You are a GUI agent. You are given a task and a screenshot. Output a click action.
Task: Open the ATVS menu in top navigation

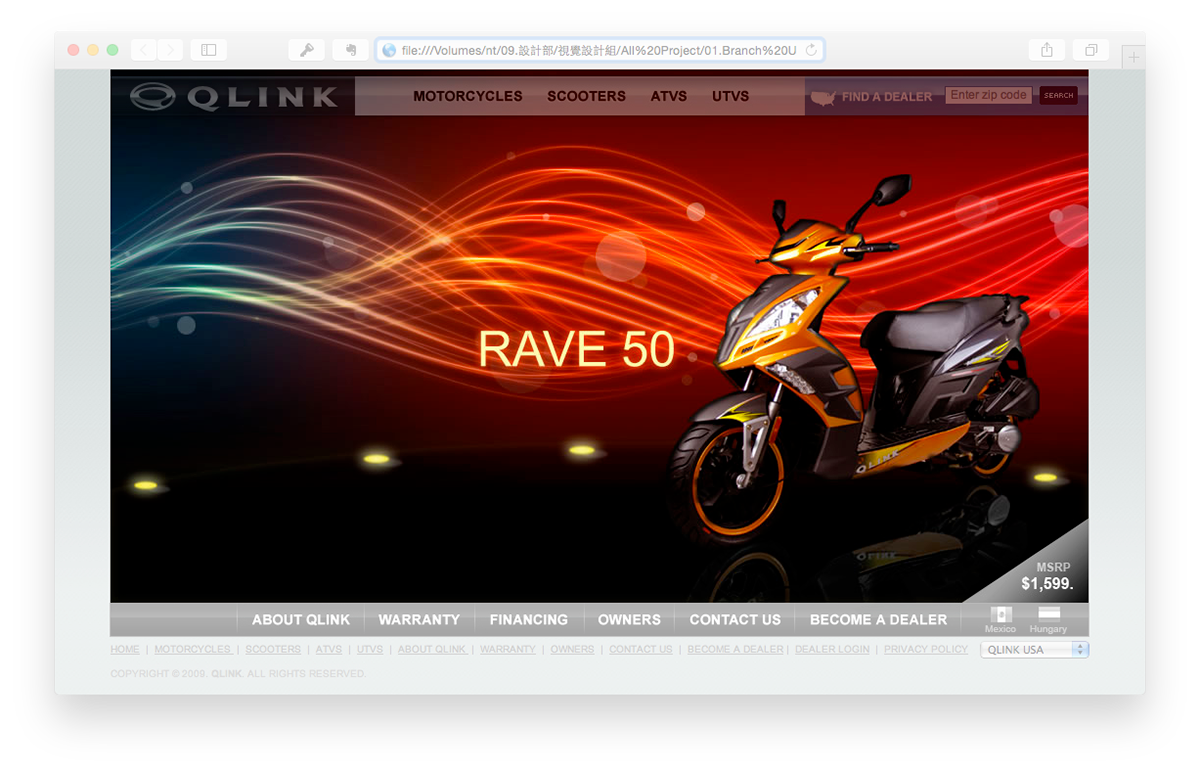[669, 96]
